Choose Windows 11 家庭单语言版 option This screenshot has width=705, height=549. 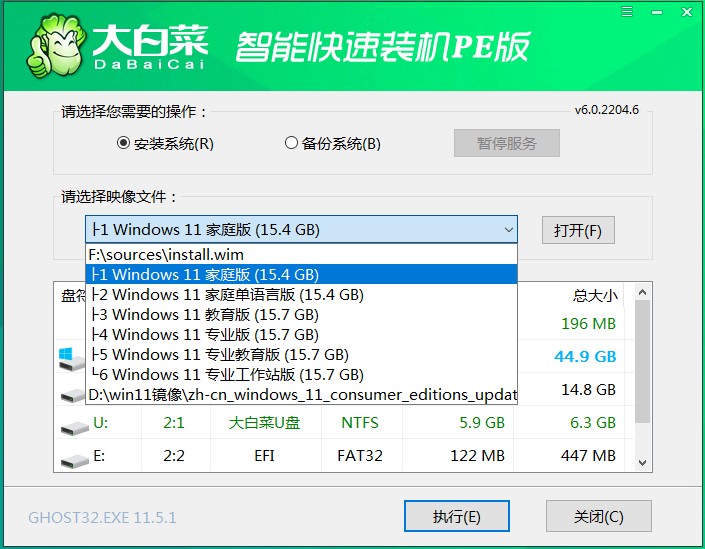301,295
